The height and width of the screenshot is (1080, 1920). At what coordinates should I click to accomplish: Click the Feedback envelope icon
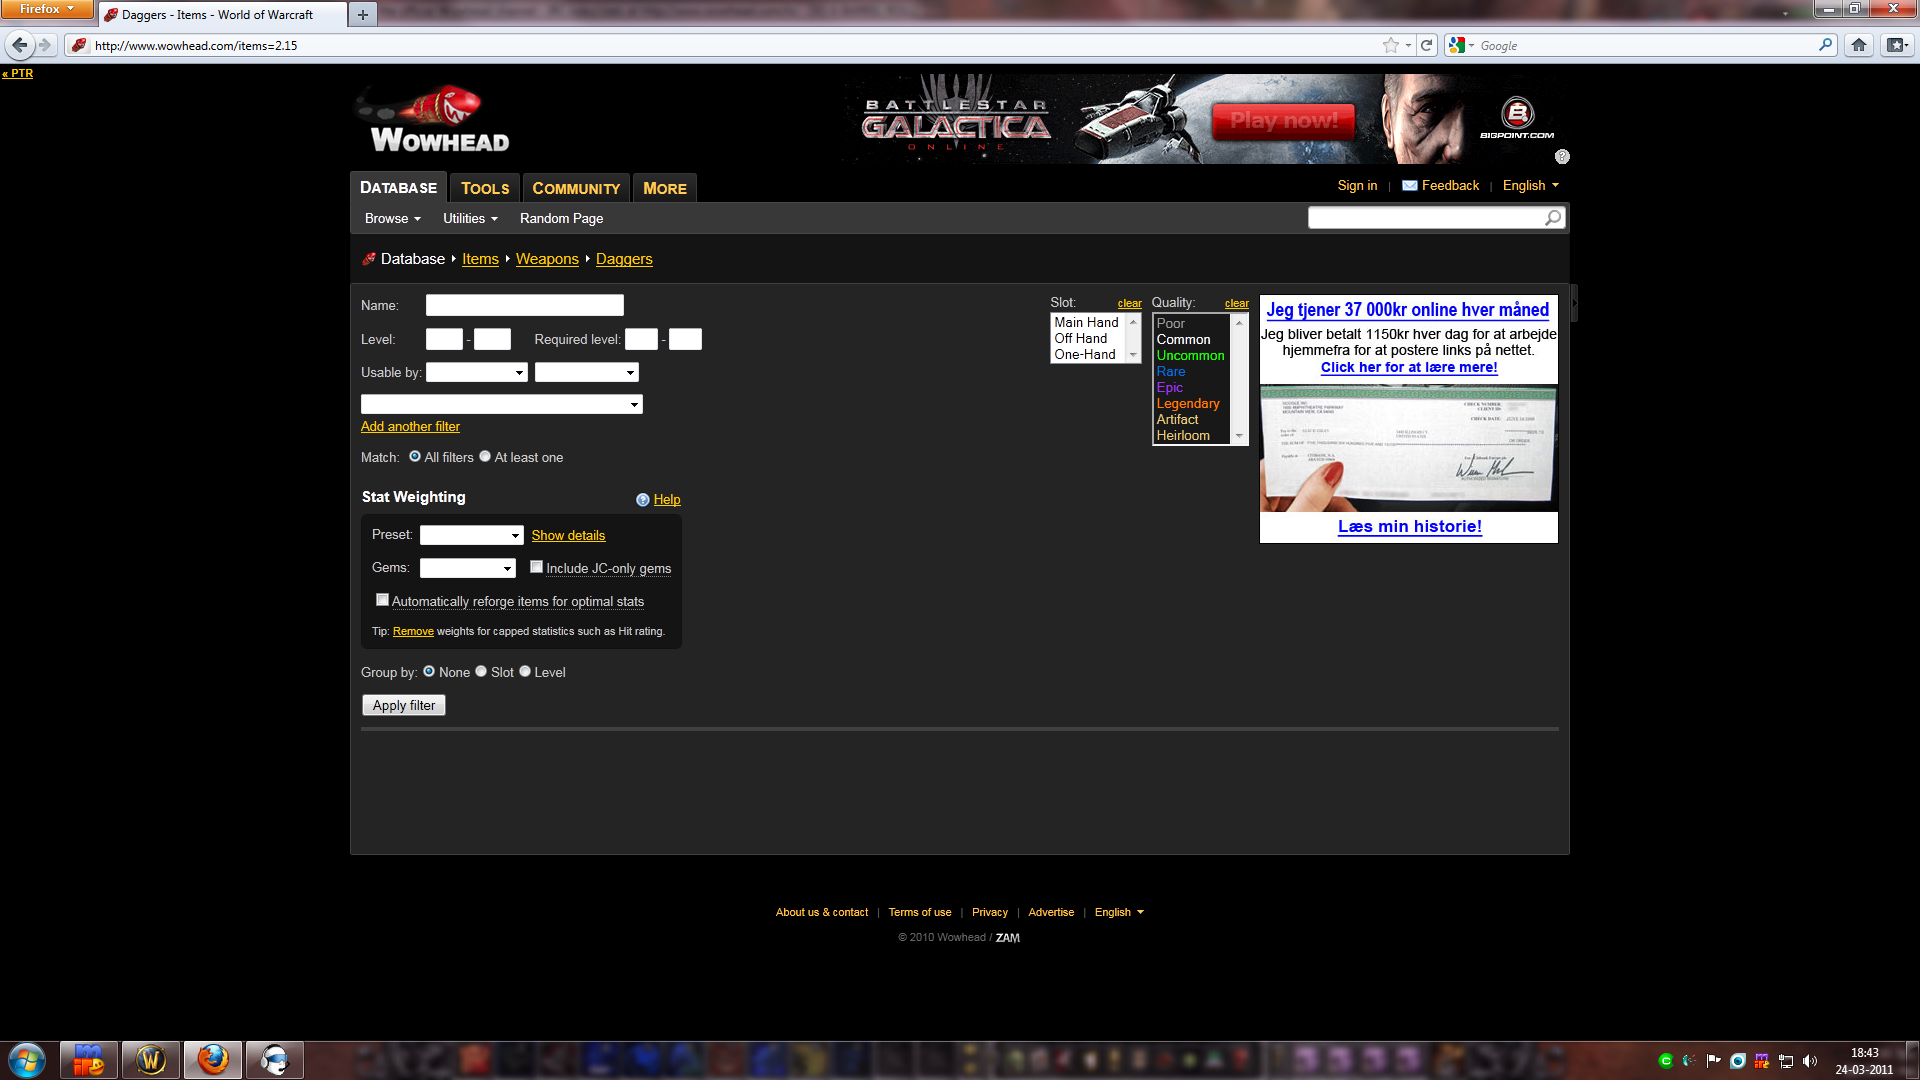[1409, 186]
